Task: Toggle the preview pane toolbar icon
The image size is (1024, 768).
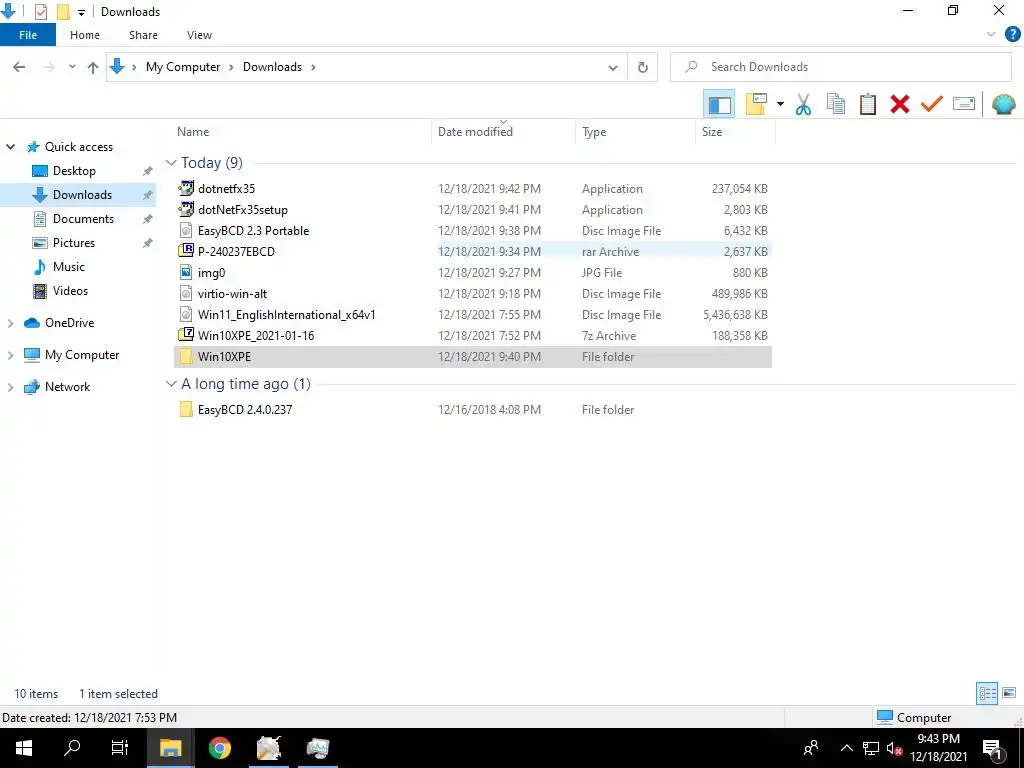Action: click(x=719, y=104)
